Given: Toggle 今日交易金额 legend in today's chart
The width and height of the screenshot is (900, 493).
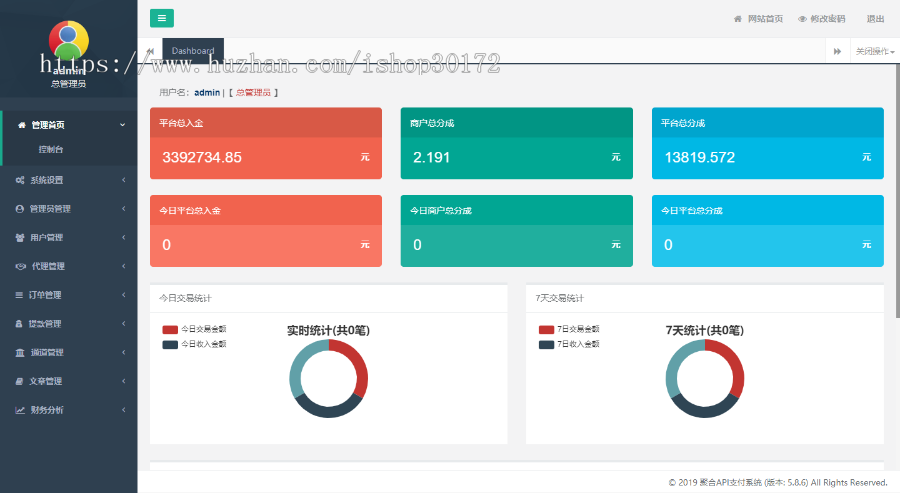Looking at the screenshot, I should [x=194, y=329].
